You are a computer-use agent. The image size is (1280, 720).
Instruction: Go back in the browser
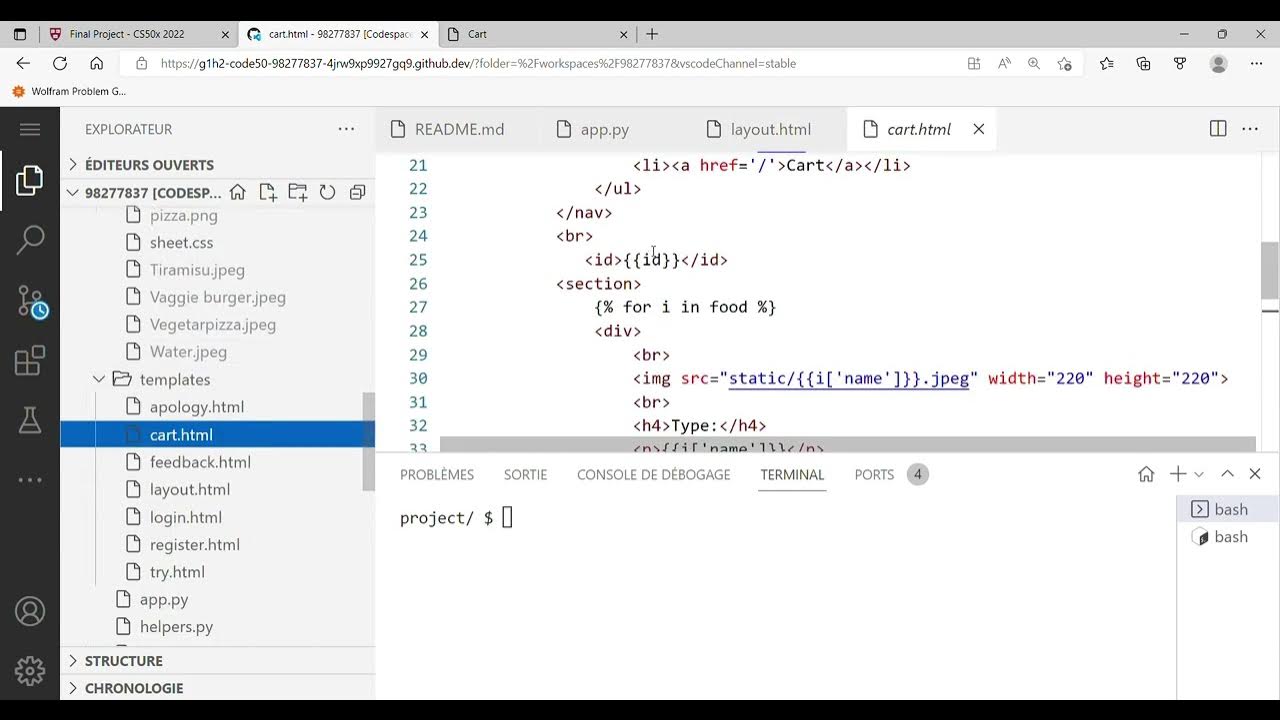[x=23, y=63]
